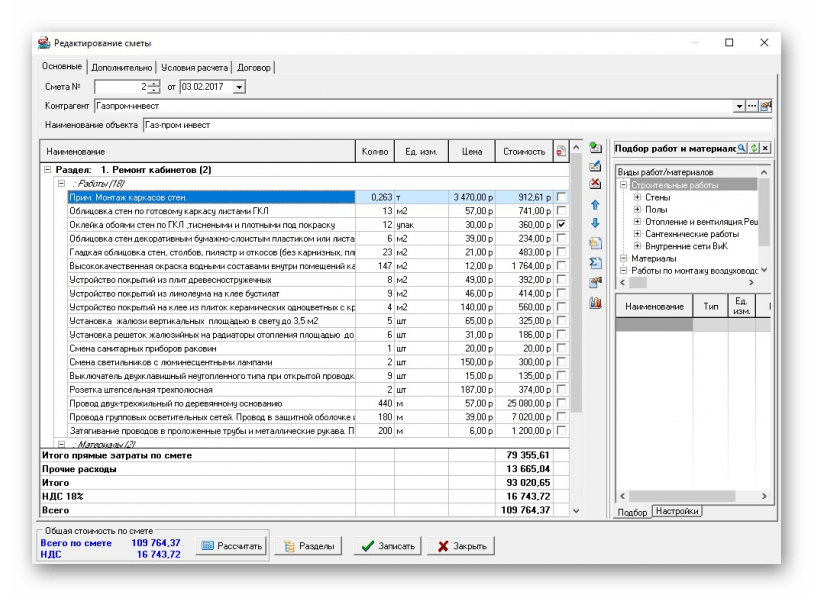Select Работы по монтажу воздуховодов node
The image size is (813, 596).
pos(694,271)
